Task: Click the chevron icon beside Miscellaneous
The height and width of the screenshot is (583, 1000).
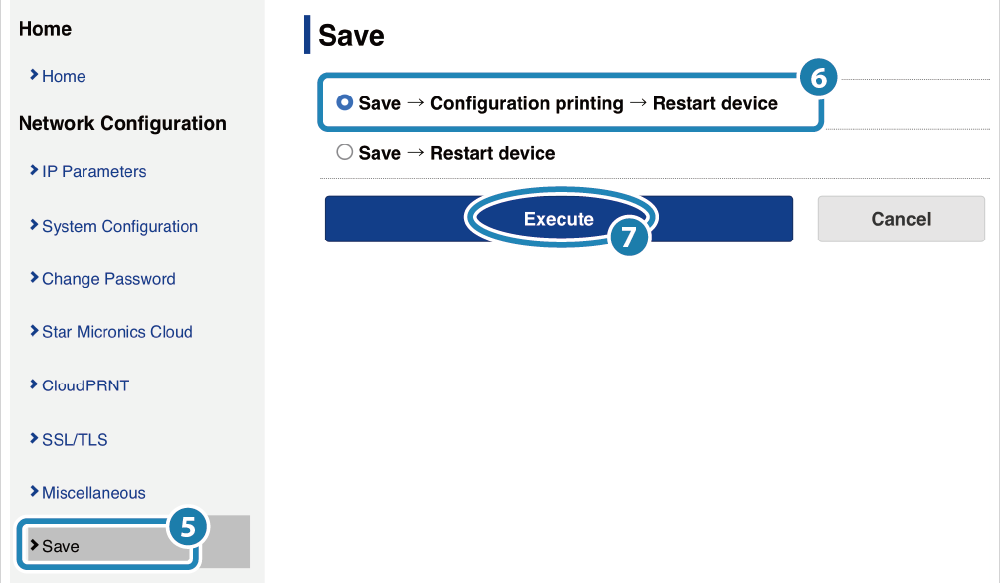Action: click(x=34, y=491)
